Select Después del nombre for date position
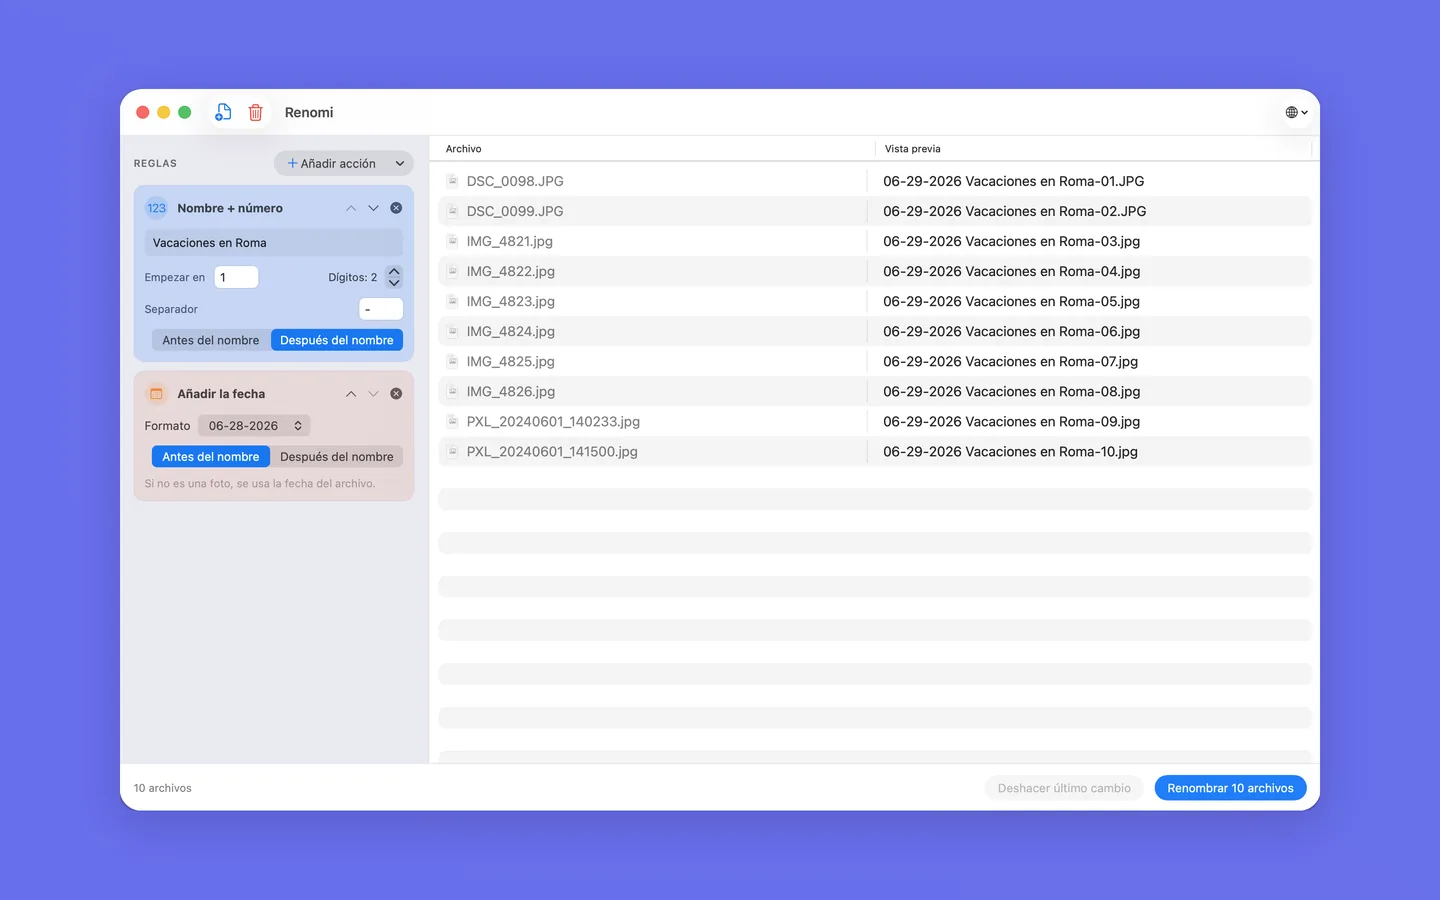This screenshot has height=900, width=1440. coord(337,457)
